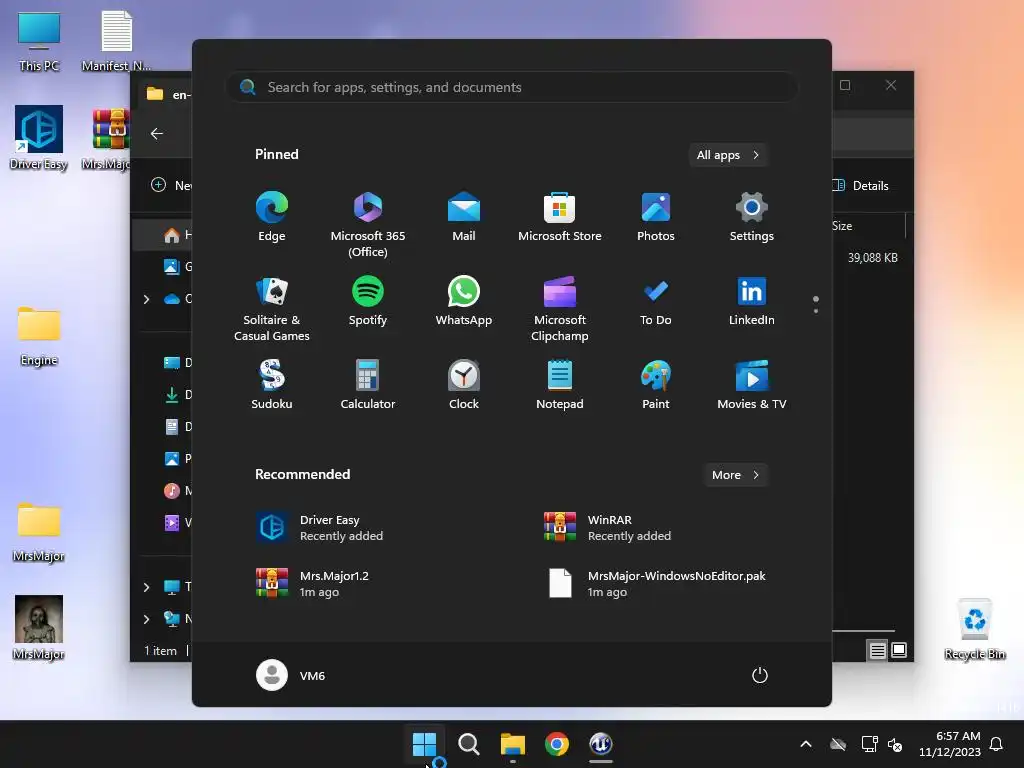The width and height of the screenshot is (1024, 768).
Task: Click New button in File Explorer toolbar
Action: pyautogui.click(x=171, y=185)
